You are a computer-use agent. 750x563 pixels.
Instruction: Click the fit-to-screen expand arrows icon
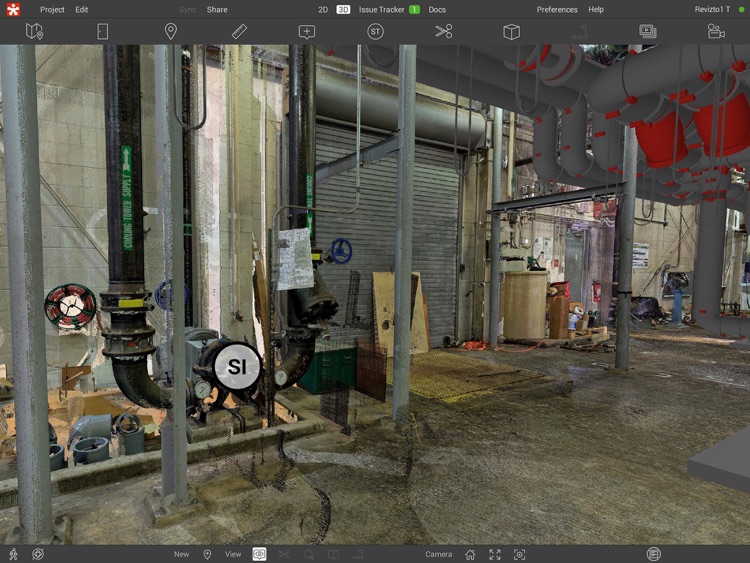click(x=495, y=554)
